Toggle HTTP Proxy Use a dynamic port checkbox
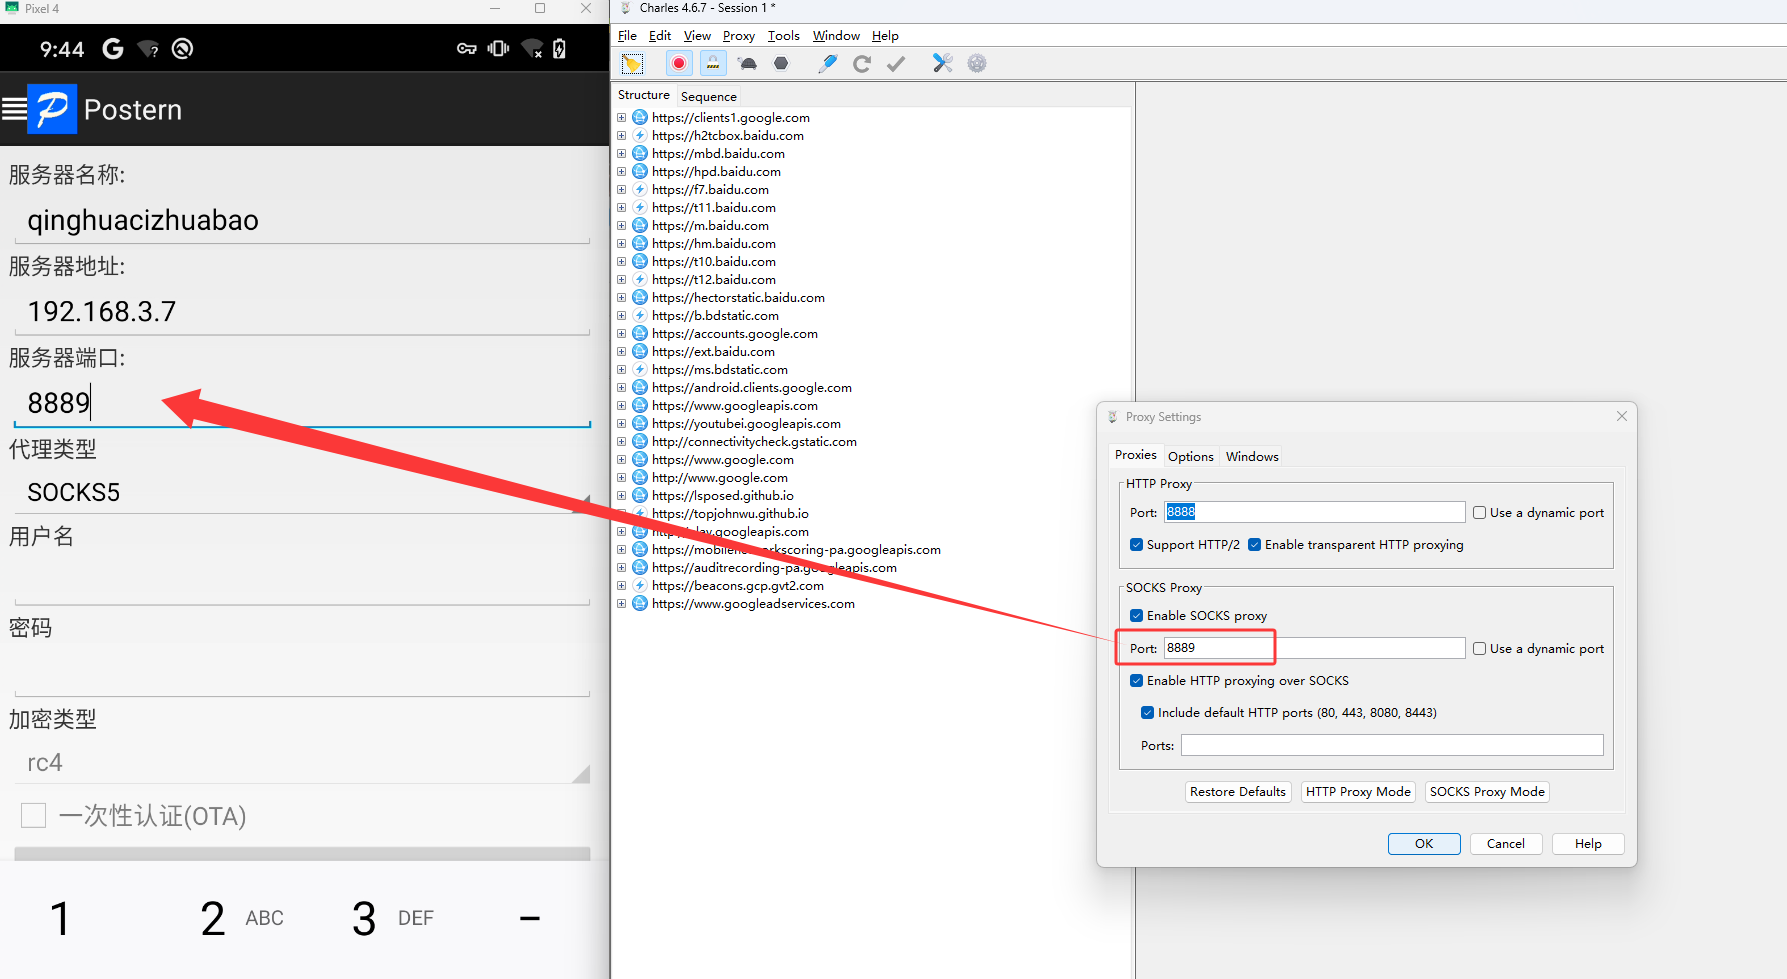Viewport: 1787px width, 979px height. tap(1480, 513)
